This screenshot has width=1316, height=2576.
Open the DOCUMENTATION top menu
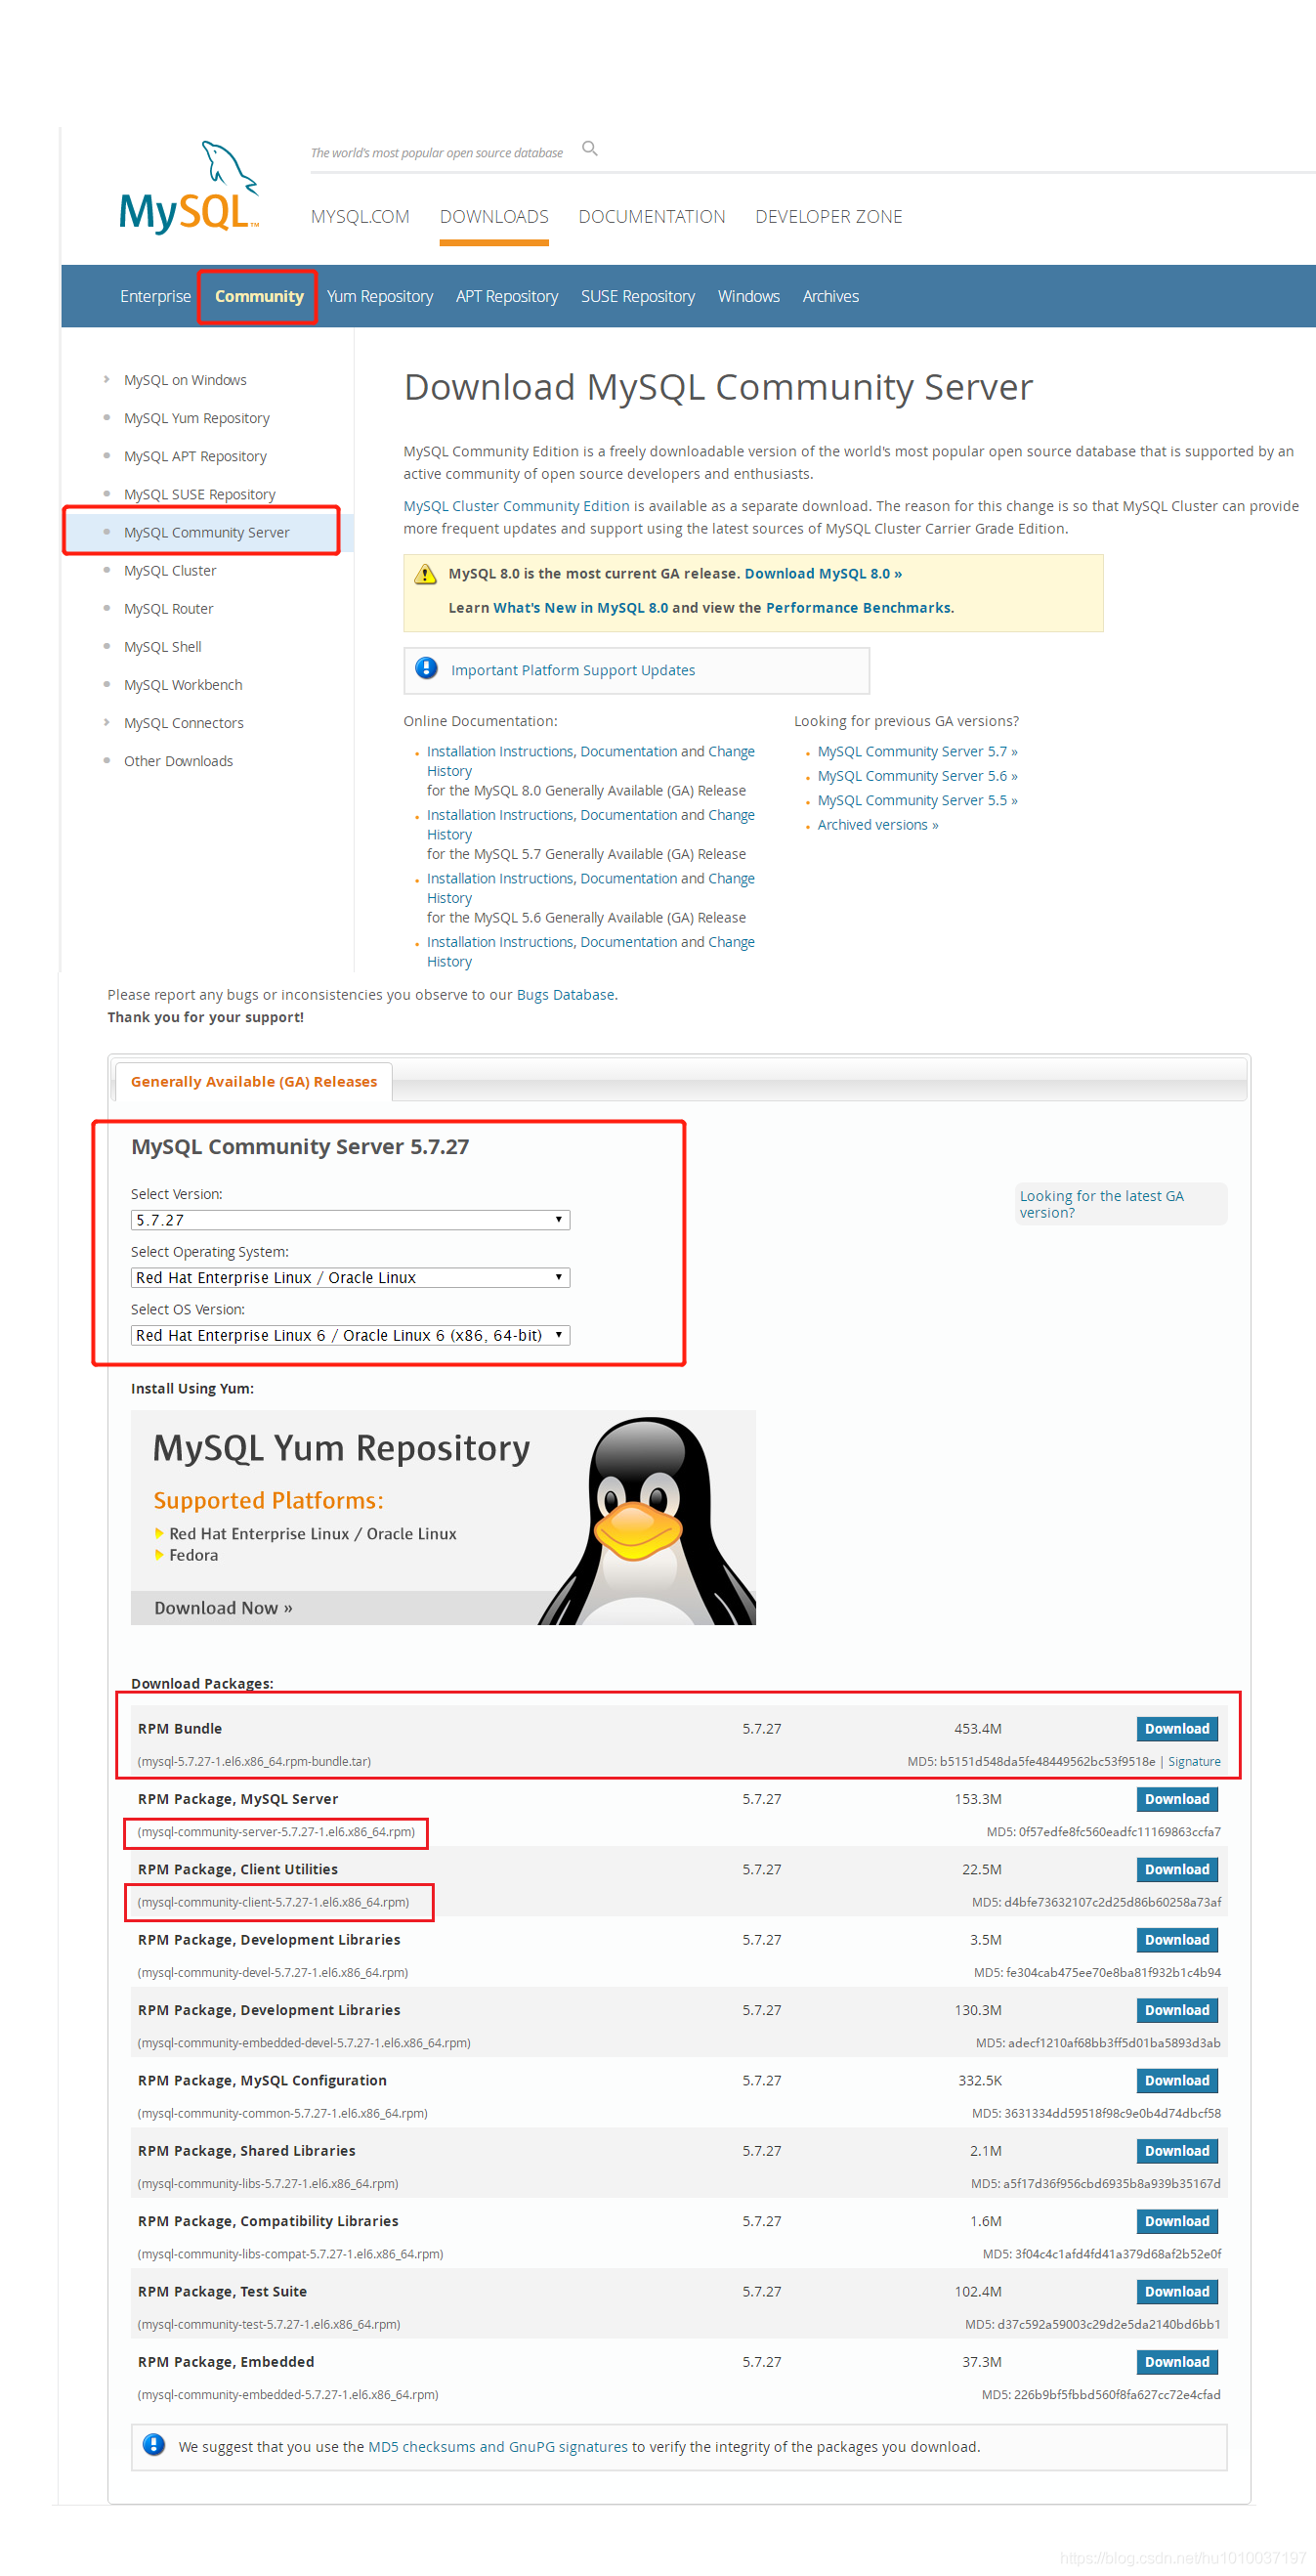point(652,217)
